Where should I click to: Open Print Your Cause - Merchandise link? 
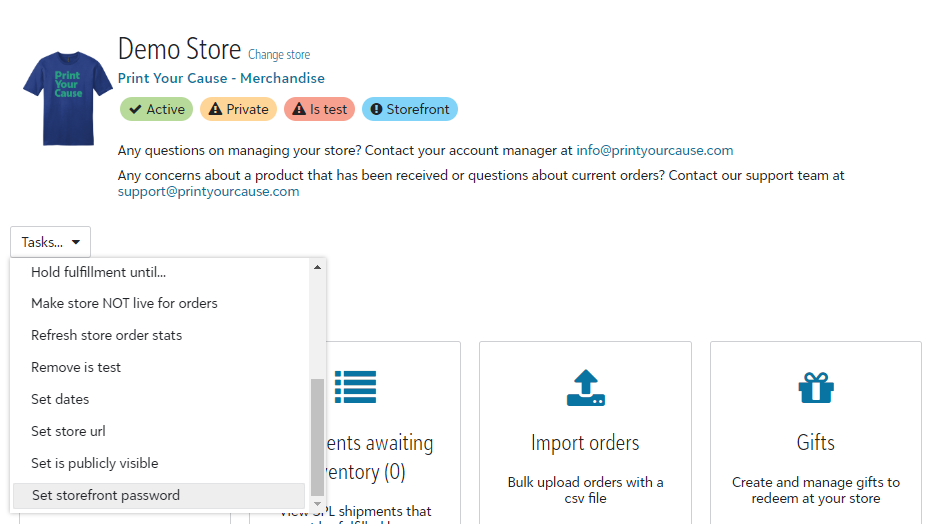(221, 78)
